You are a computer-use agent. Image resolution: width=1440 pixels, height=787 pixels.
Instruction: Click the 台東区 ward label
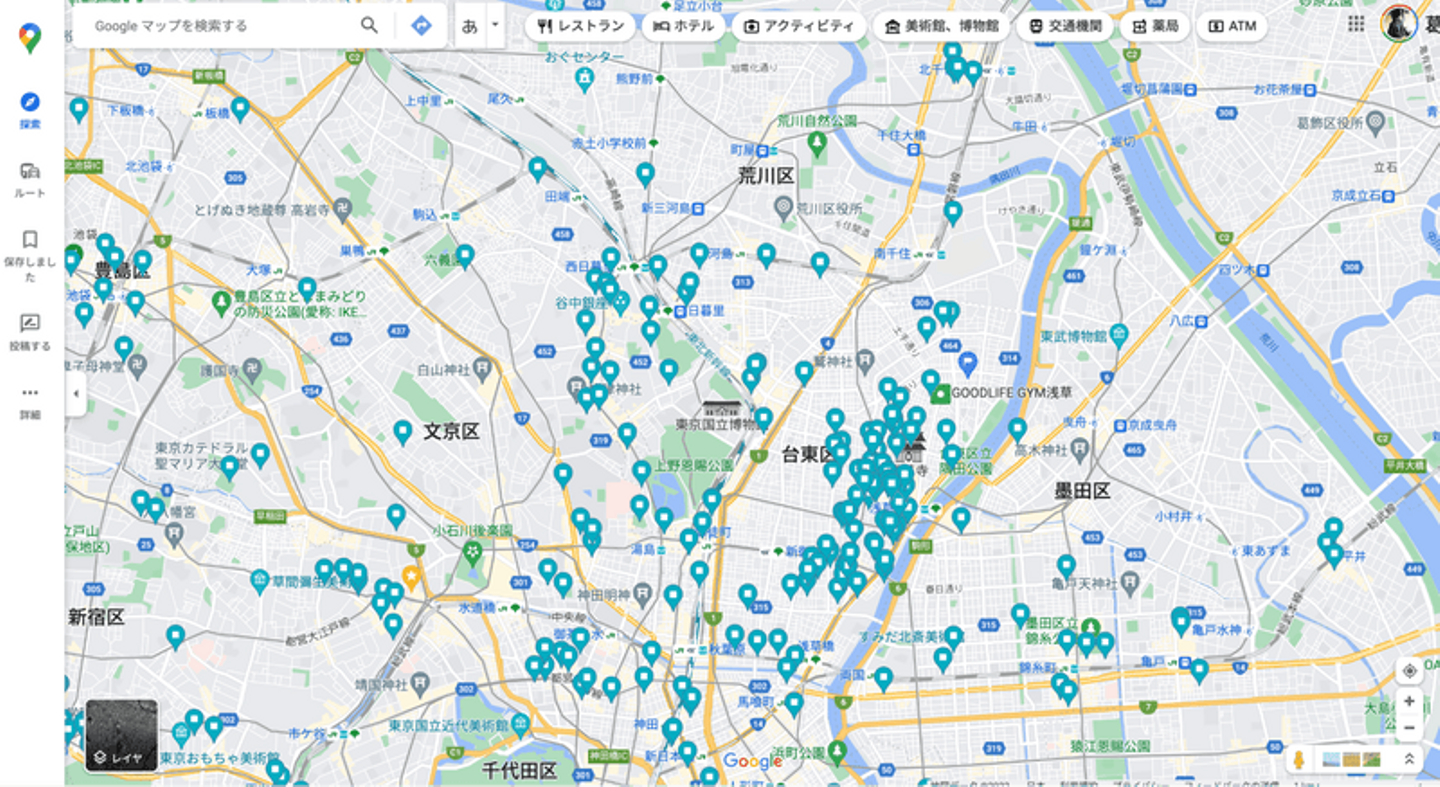pyautogui.click(x=808, y=455)
